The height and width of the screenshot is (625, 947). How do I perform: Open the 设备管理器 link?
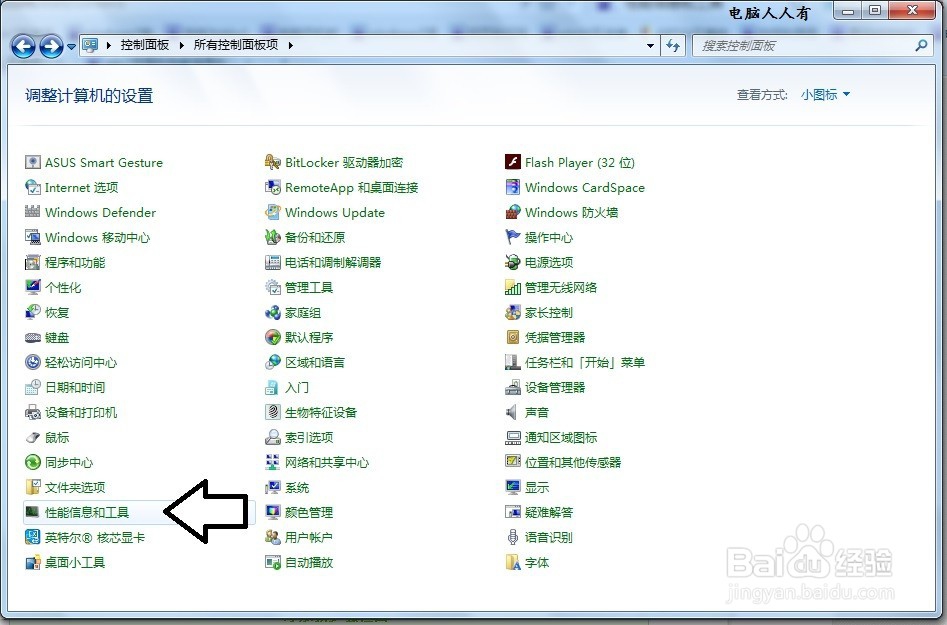pyautogui.click(x=555, y=387)
